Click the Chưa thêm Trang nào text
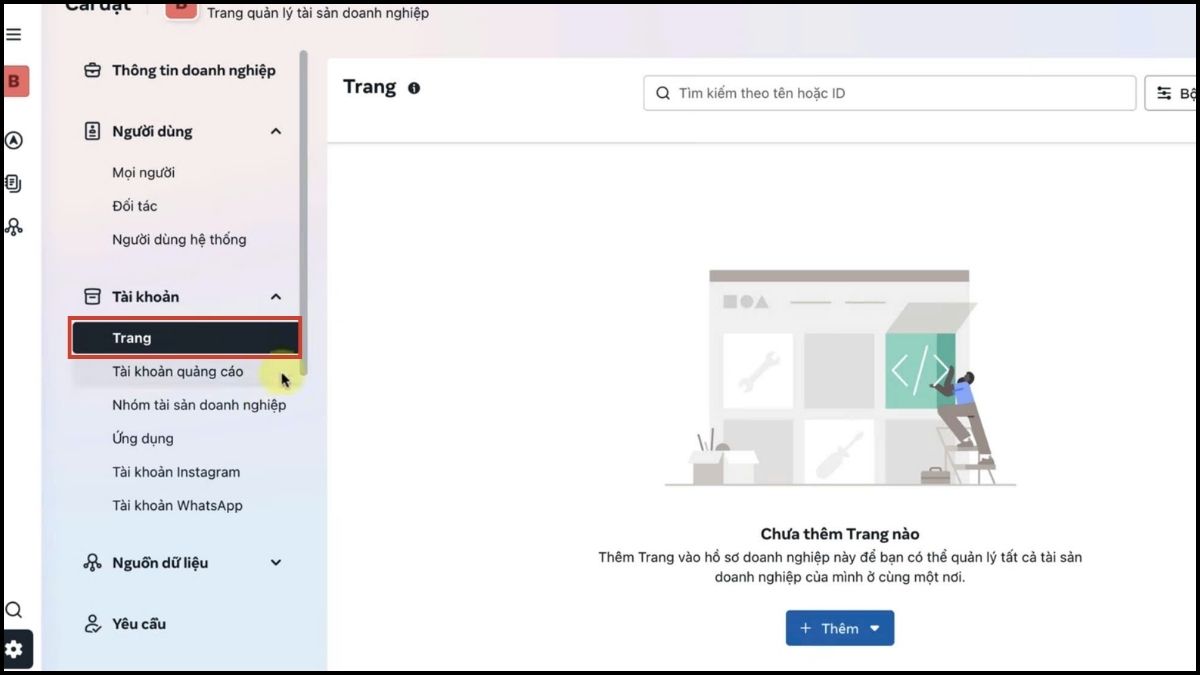This screenshot has width=1200, height=675. click(x=840, y=534)
